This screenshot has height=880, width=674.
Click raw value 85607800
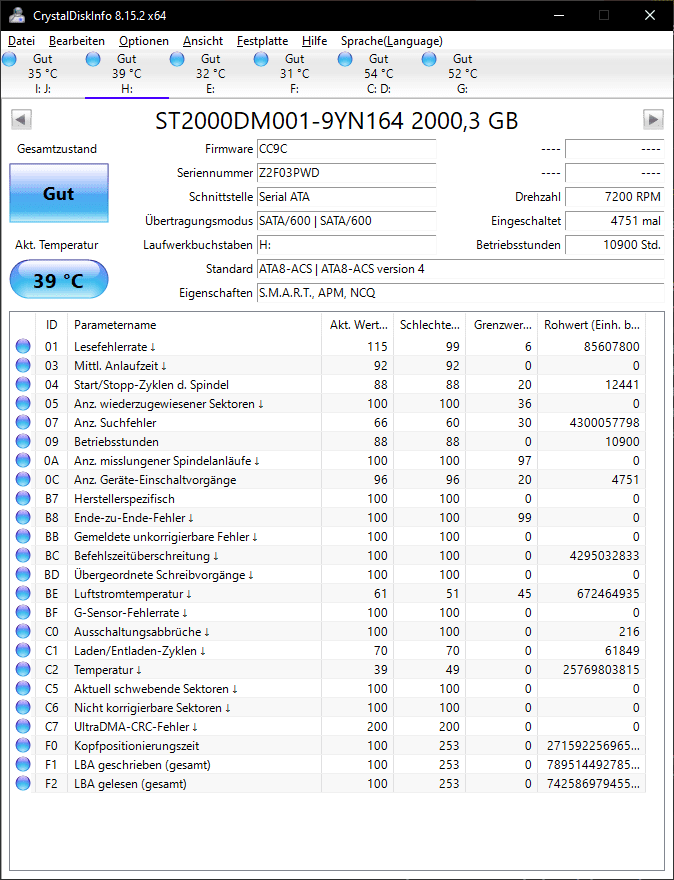tap(612, 347)
